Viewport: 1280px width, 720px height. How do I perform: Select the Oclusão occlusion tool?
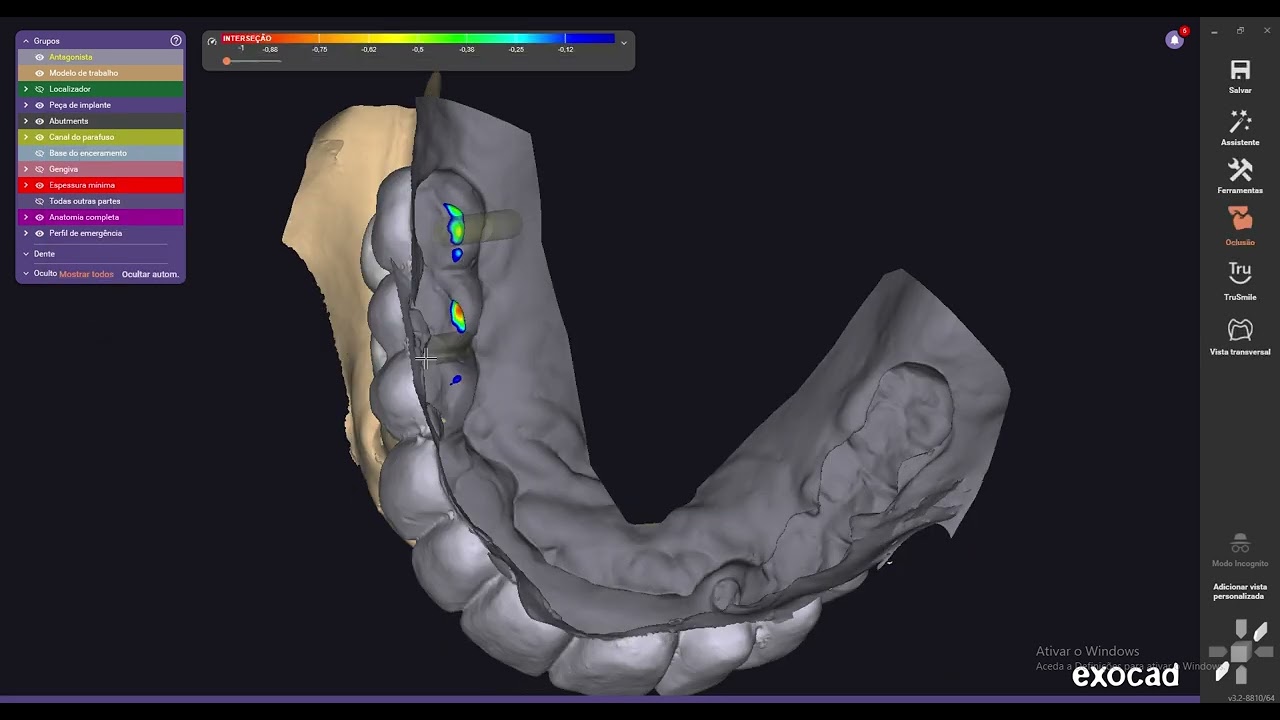[1240, 218]
